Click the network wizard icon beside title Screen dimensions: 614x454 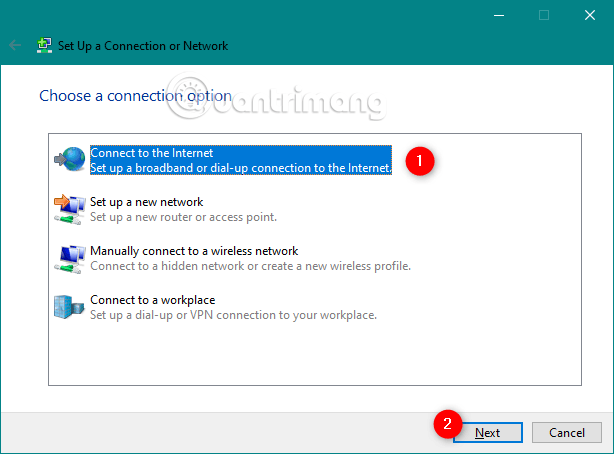tap(44, 46)
